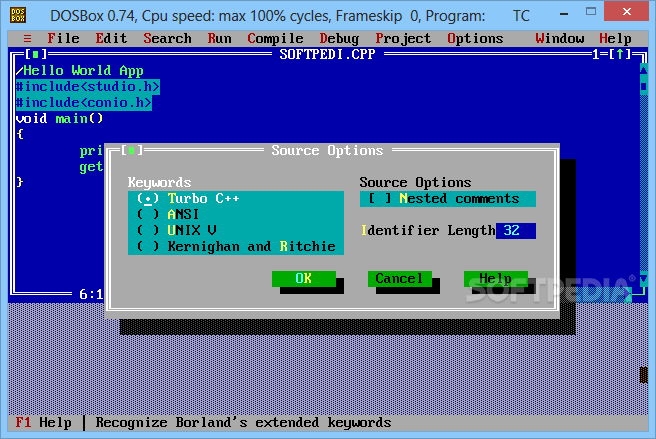Click the SOFTPEDI.CPP window title
Screen dimensions: 656x439
(x=327, y=54)
